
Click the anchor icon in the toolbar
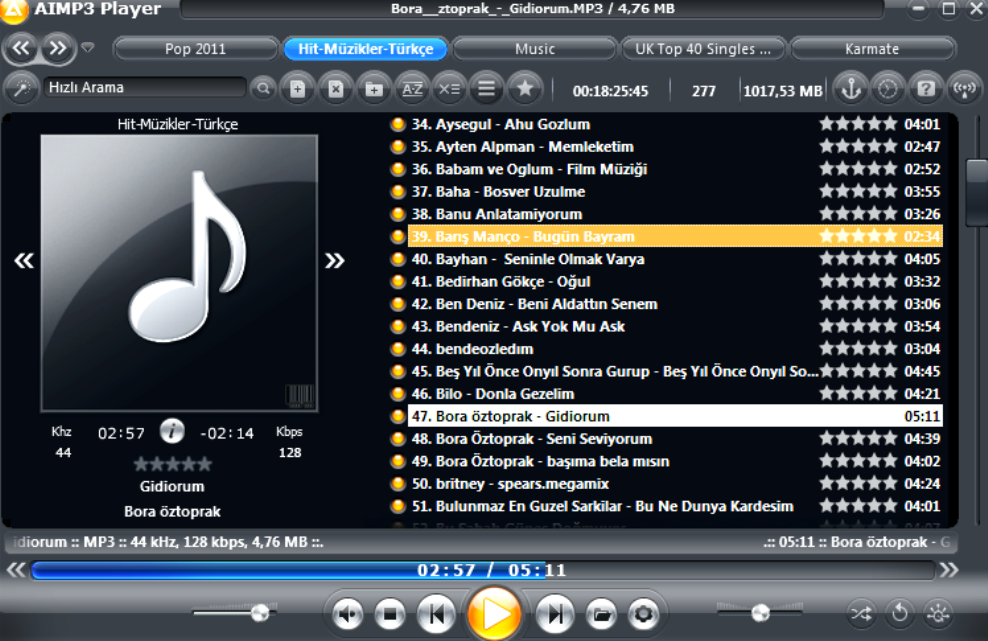coord(851,89)
